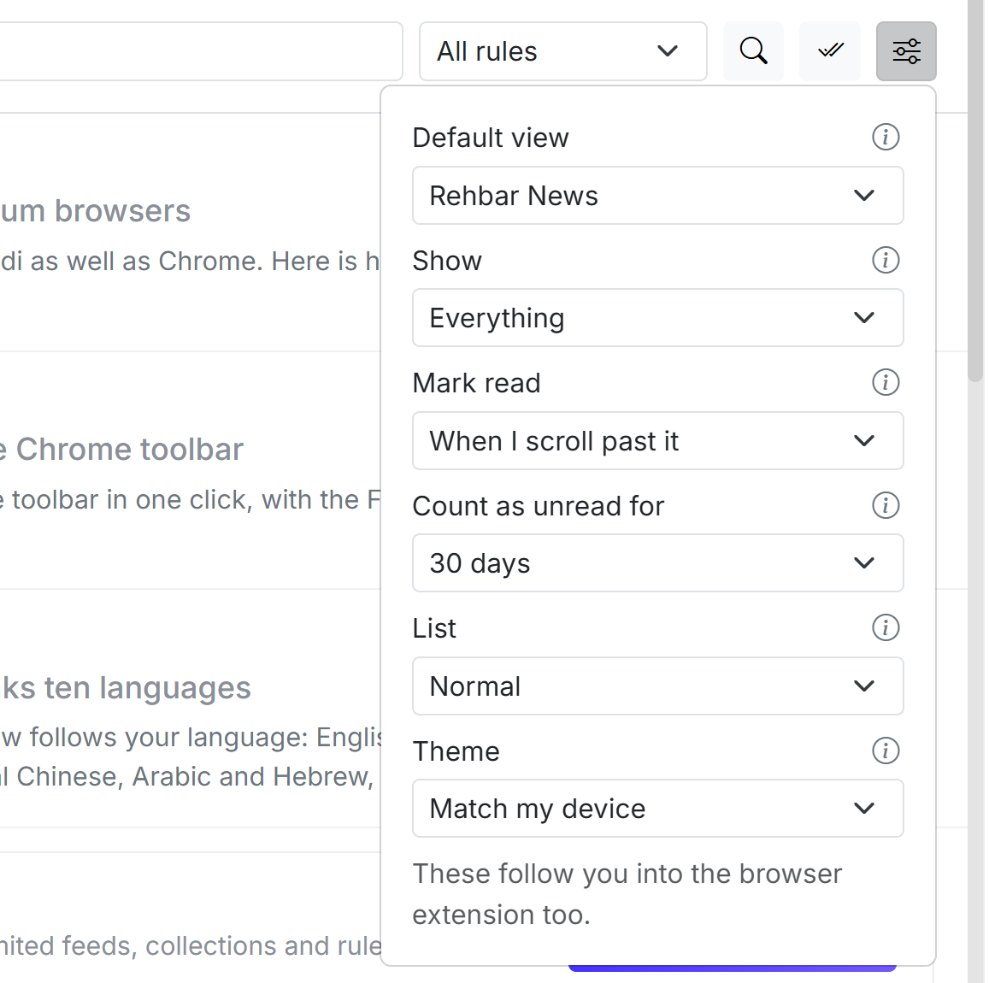Click the These follow you into the browser note
This screenshot has width=989, height=983.
point(627,894)
